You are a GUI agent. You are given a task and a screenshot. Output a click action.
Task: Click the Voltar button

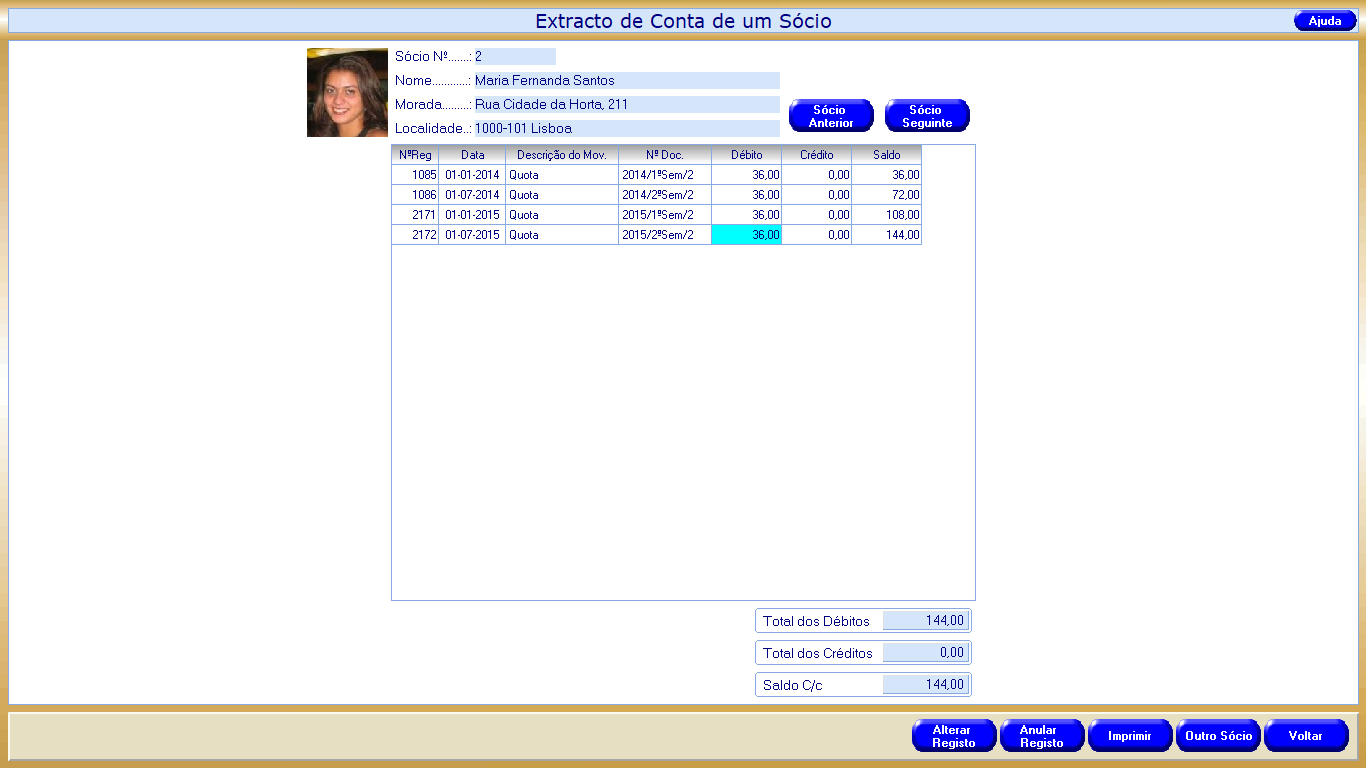tap(1305, 736)
